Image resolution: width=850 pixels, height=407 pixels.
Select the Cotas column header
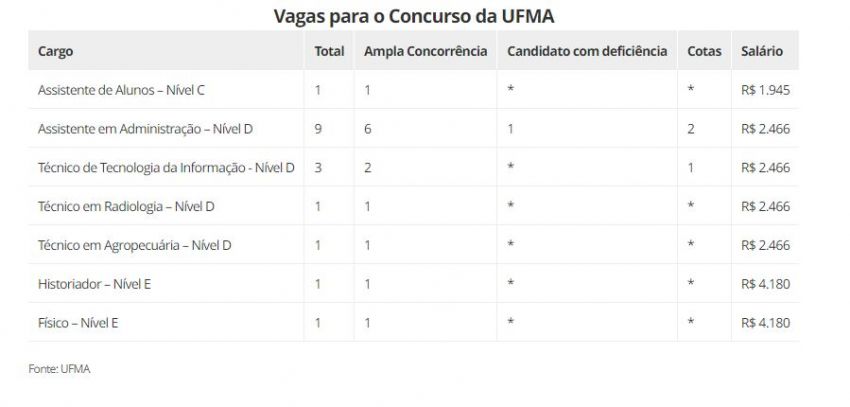tap(703, 51)
